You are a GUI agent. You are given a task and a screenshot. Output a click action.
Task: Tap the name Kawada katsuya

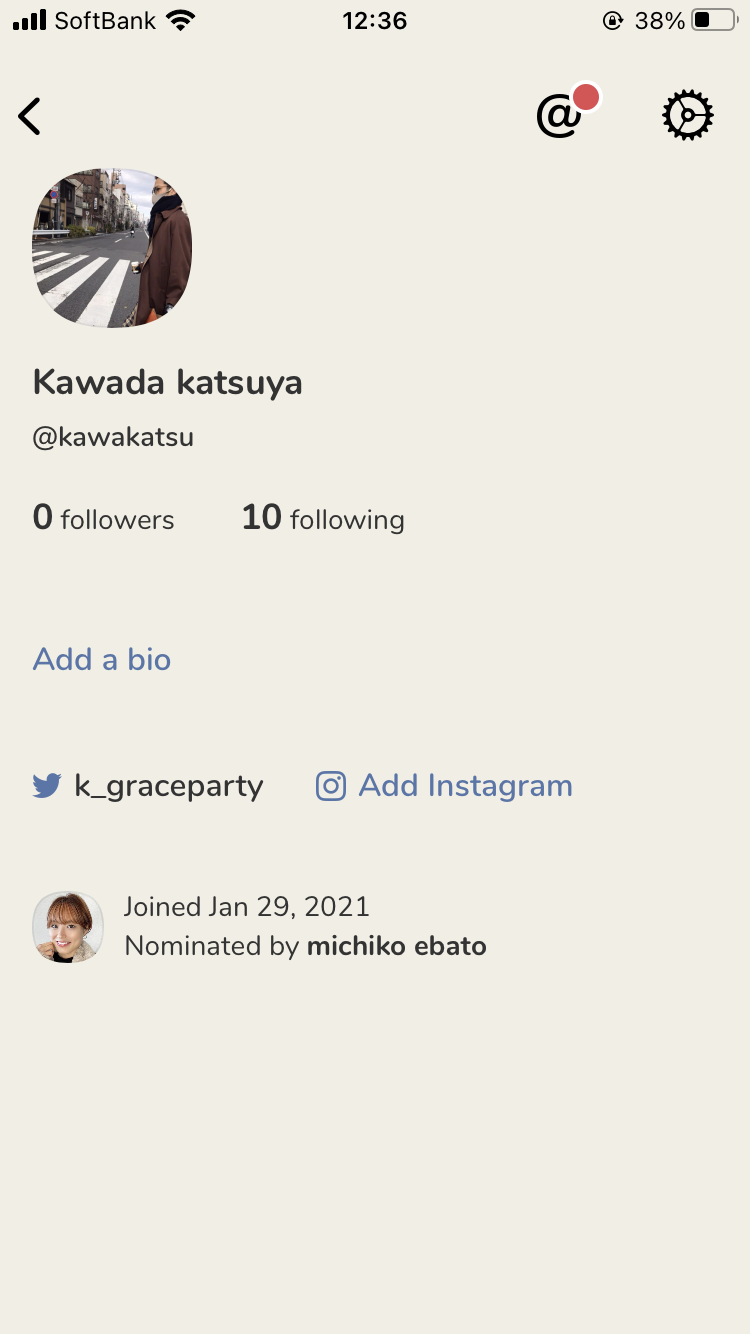pyautogui.click(x=168, y=382)
